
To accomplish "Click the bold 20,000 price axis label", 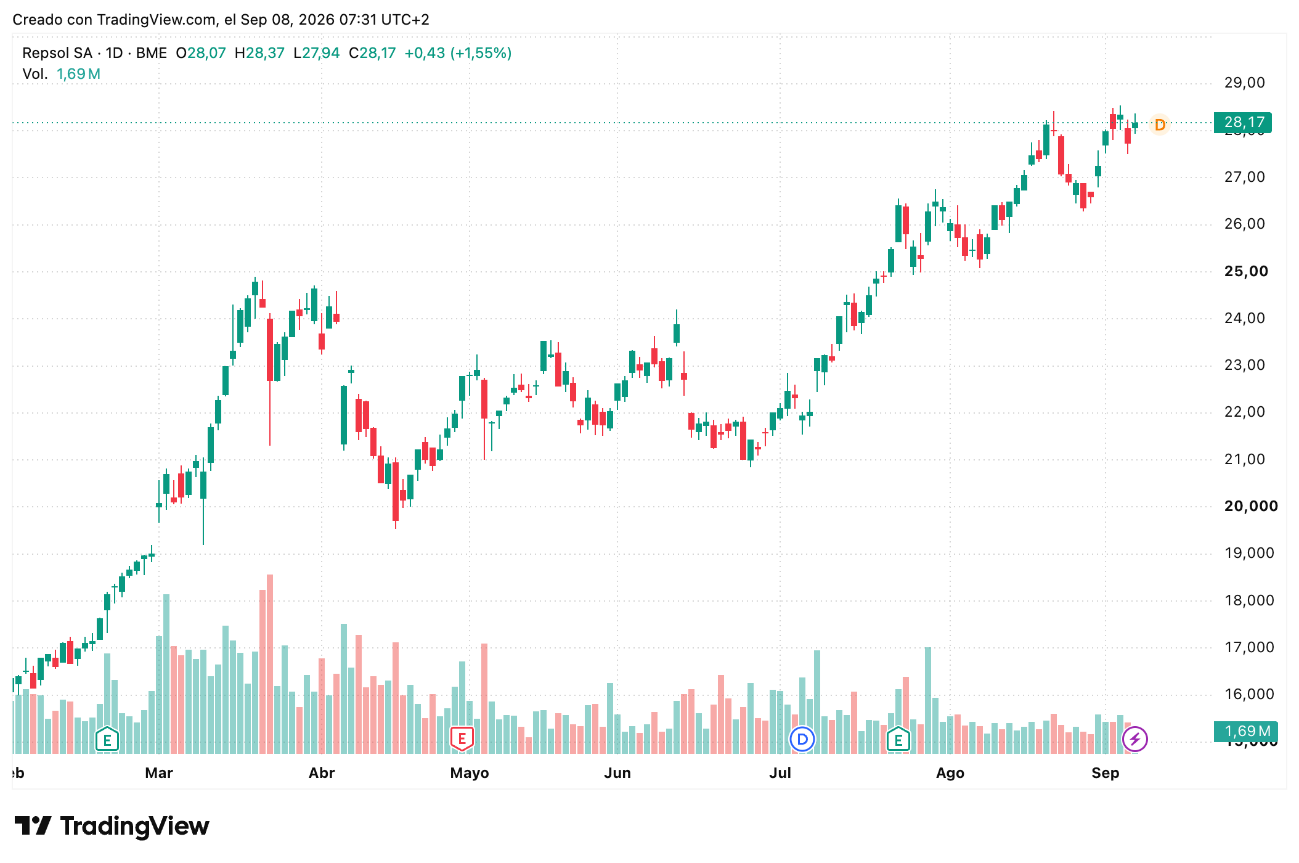I will 1250,506.
